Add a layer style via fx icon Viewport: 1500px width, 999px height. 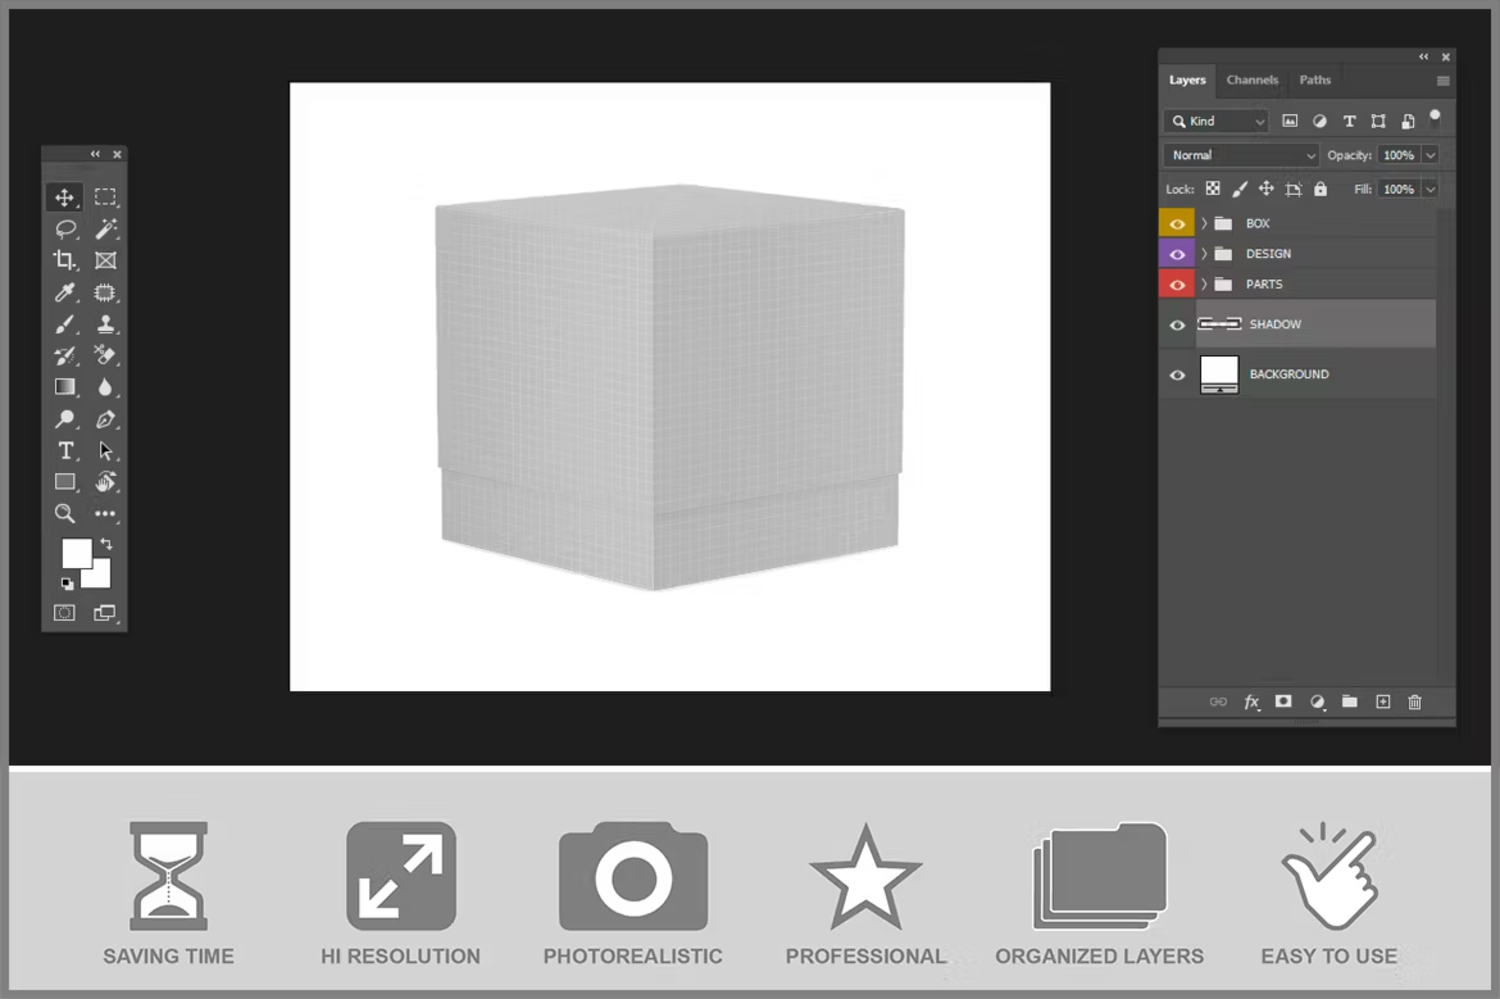coord(1251,702)
